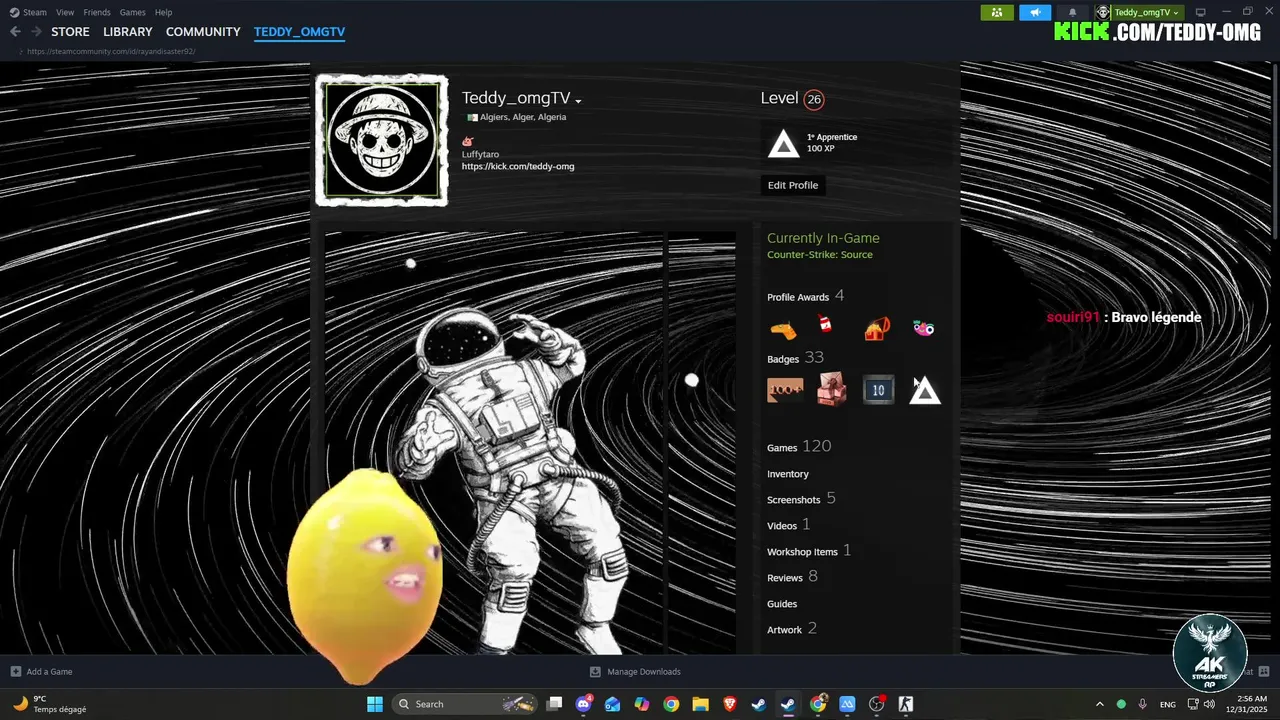Open the Reviews link
Viewport: 1280px width, 720px height.
tap(785, 578)
